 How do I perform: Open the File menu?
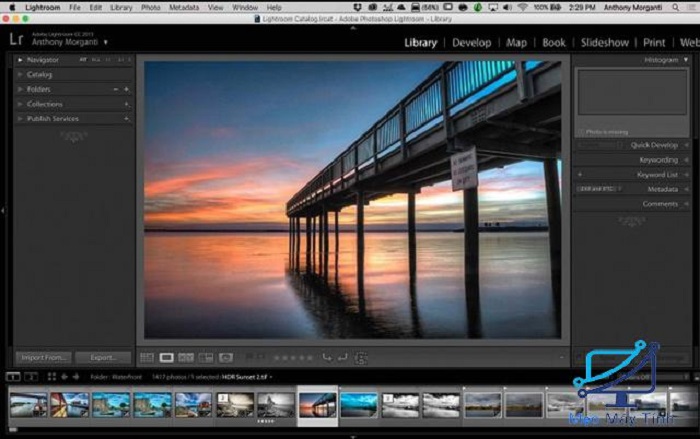pos(75,8)
